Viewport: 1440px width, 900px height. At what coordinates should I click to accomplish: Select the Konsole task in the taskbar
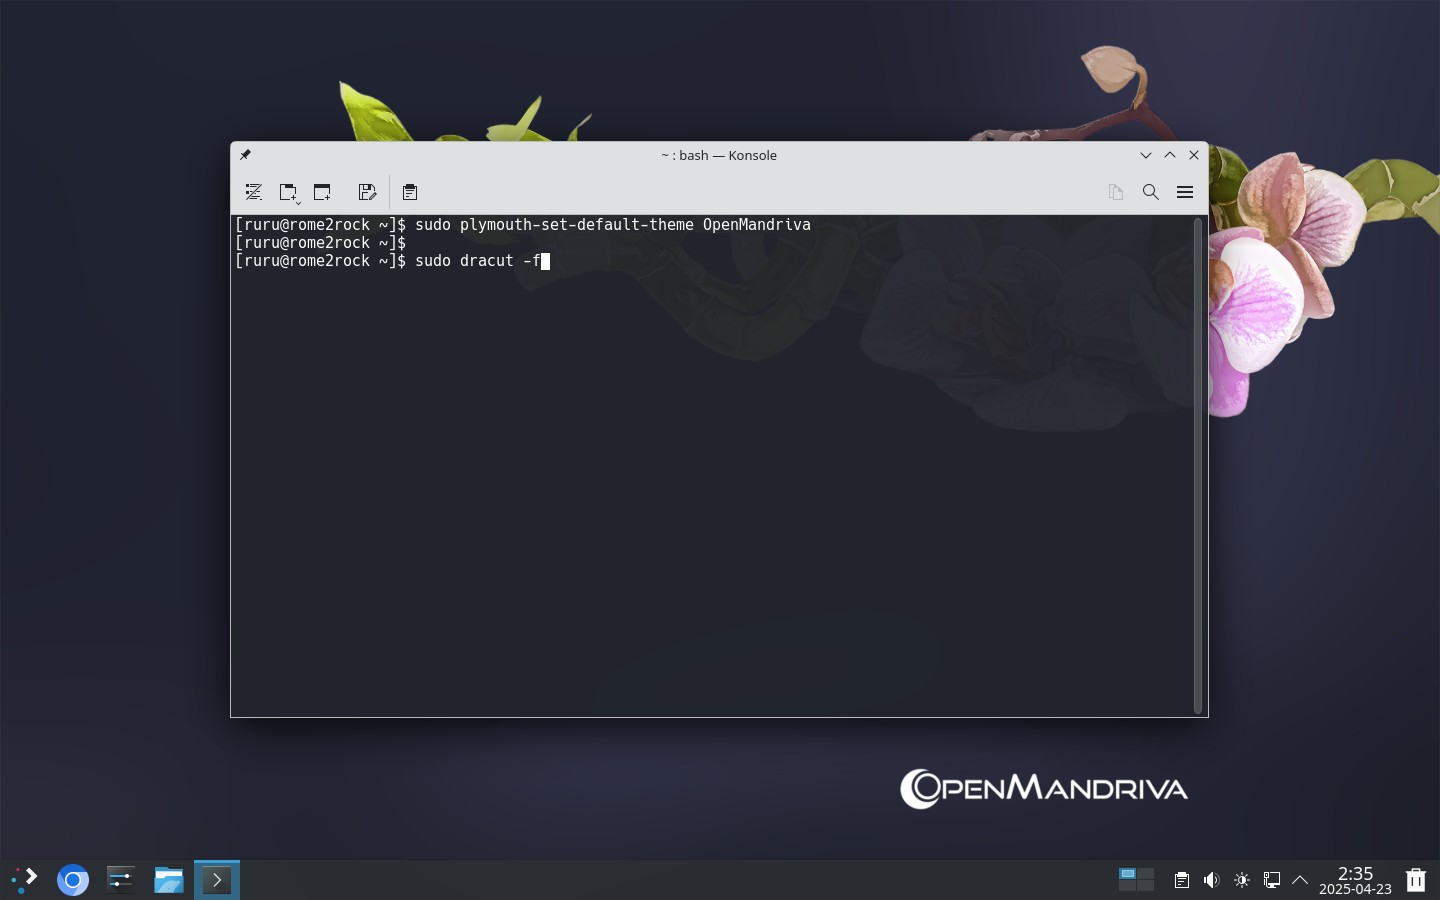click(217, 880)
